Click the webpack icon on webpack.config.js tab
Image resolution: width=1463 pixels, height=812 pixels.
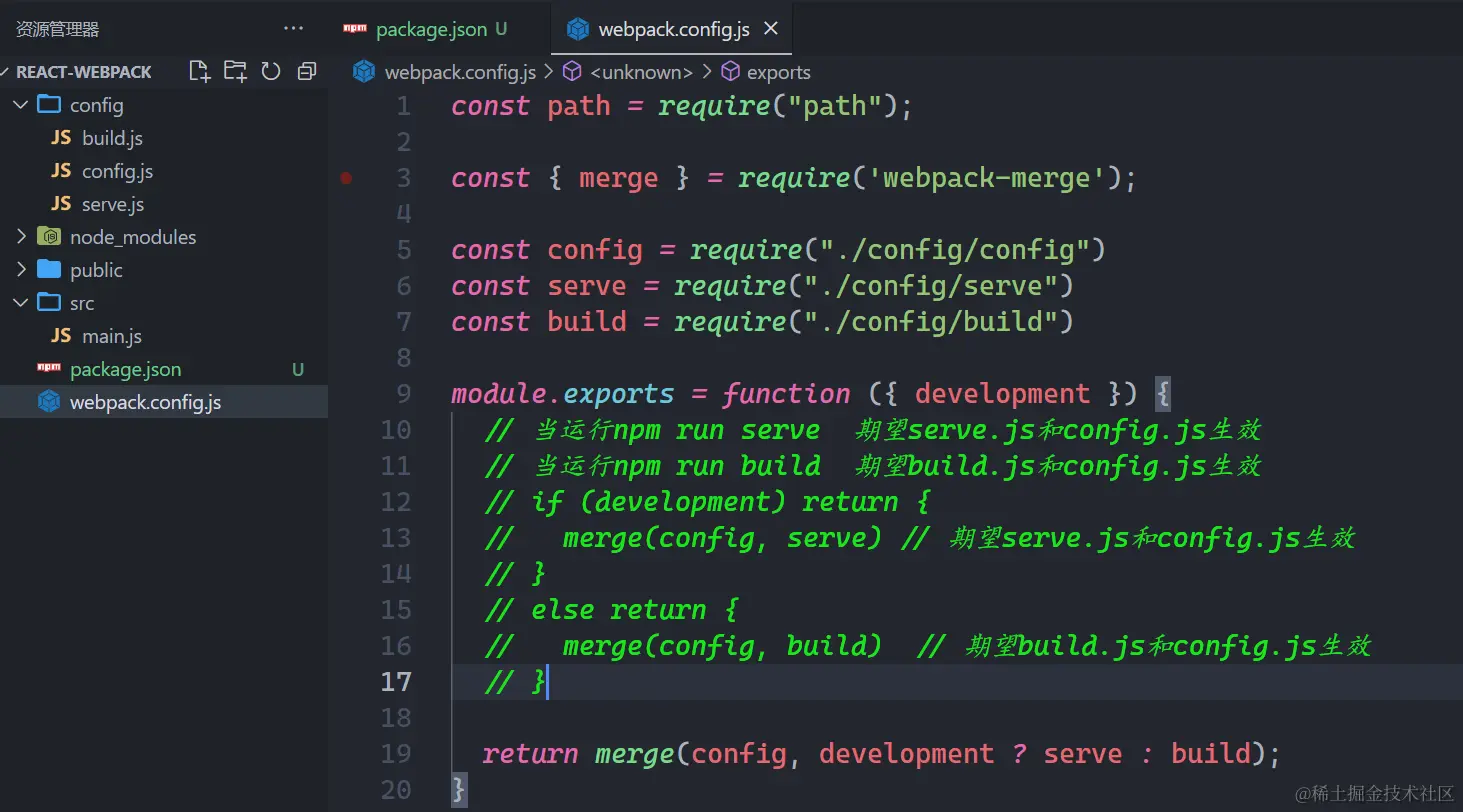(x=578, y=29)
